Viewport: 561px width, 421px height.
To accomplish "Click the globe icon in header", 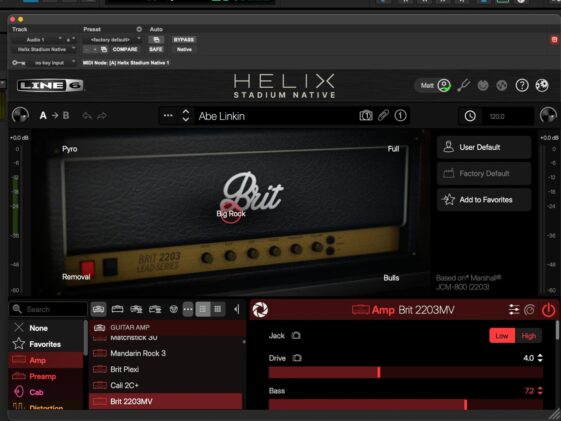I will 542,85.
